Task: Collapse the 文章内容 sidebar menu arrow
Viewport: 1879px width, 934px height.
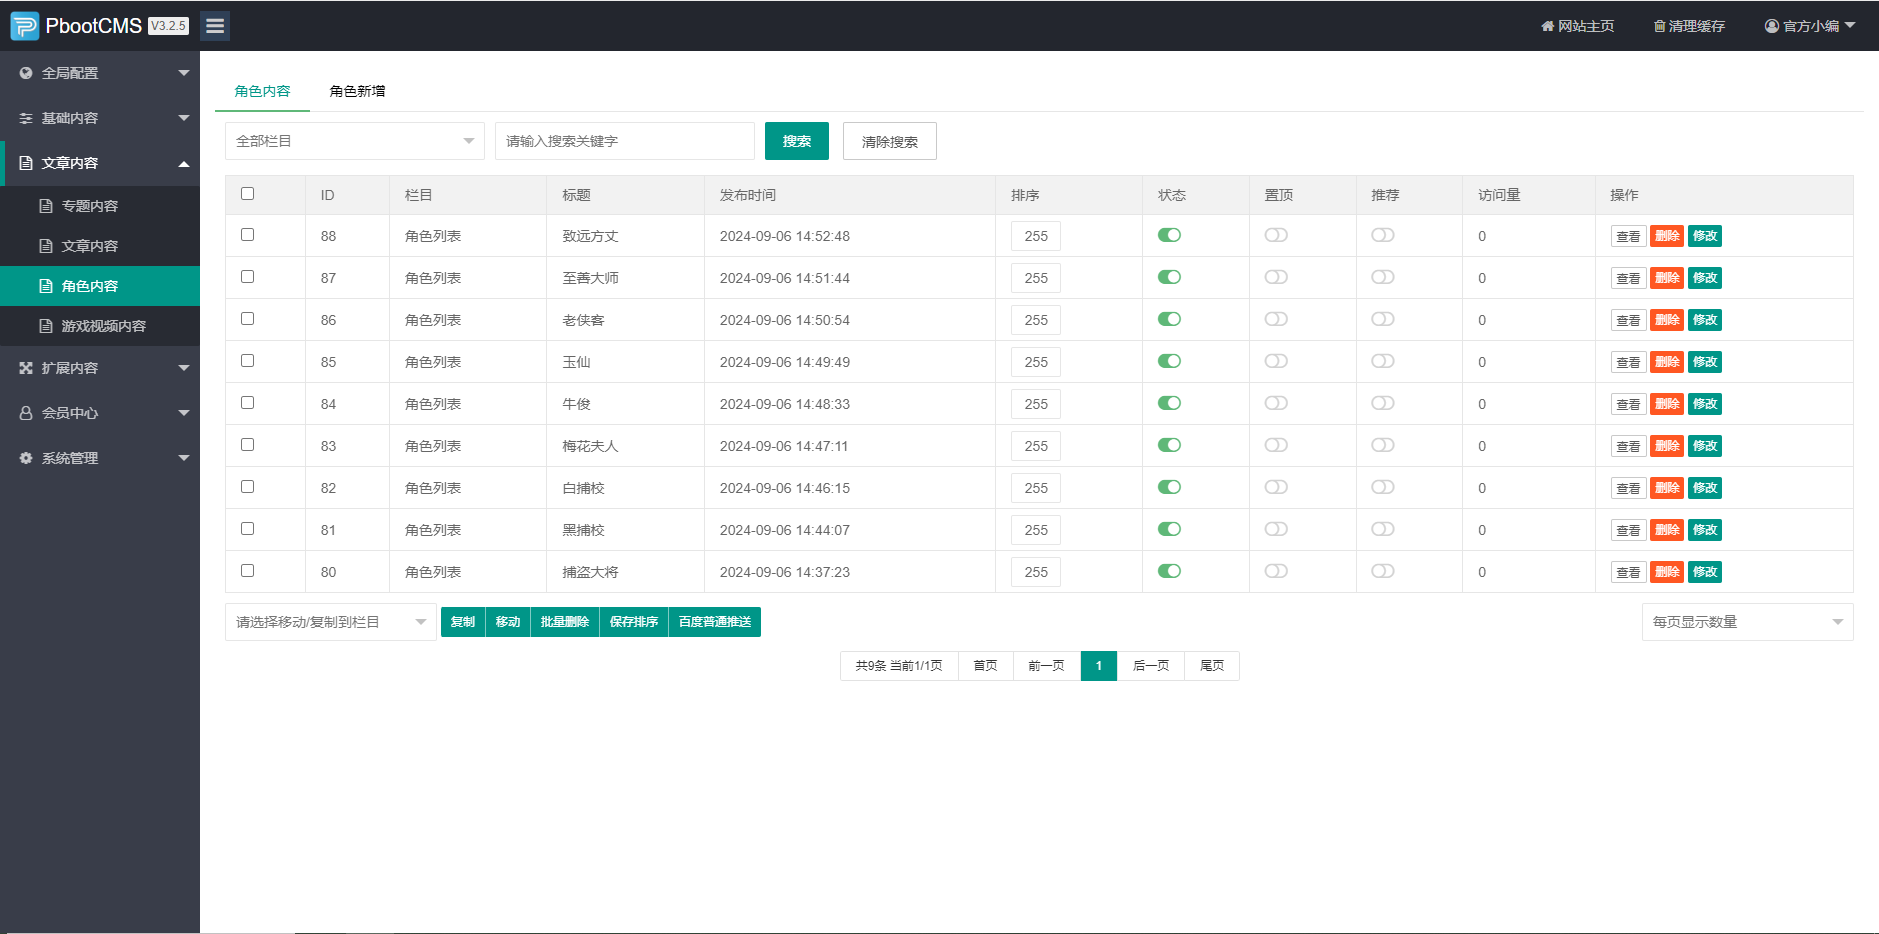Action: [x=184, y=163]
